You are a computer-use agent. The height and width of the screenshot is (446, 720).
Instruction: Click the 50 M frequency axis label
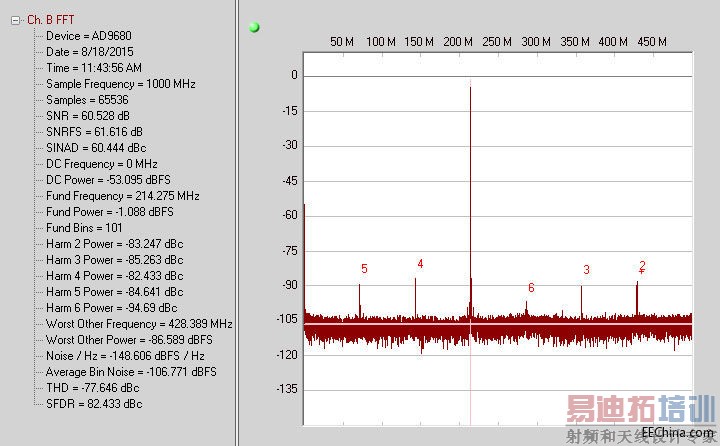point(342,42)
